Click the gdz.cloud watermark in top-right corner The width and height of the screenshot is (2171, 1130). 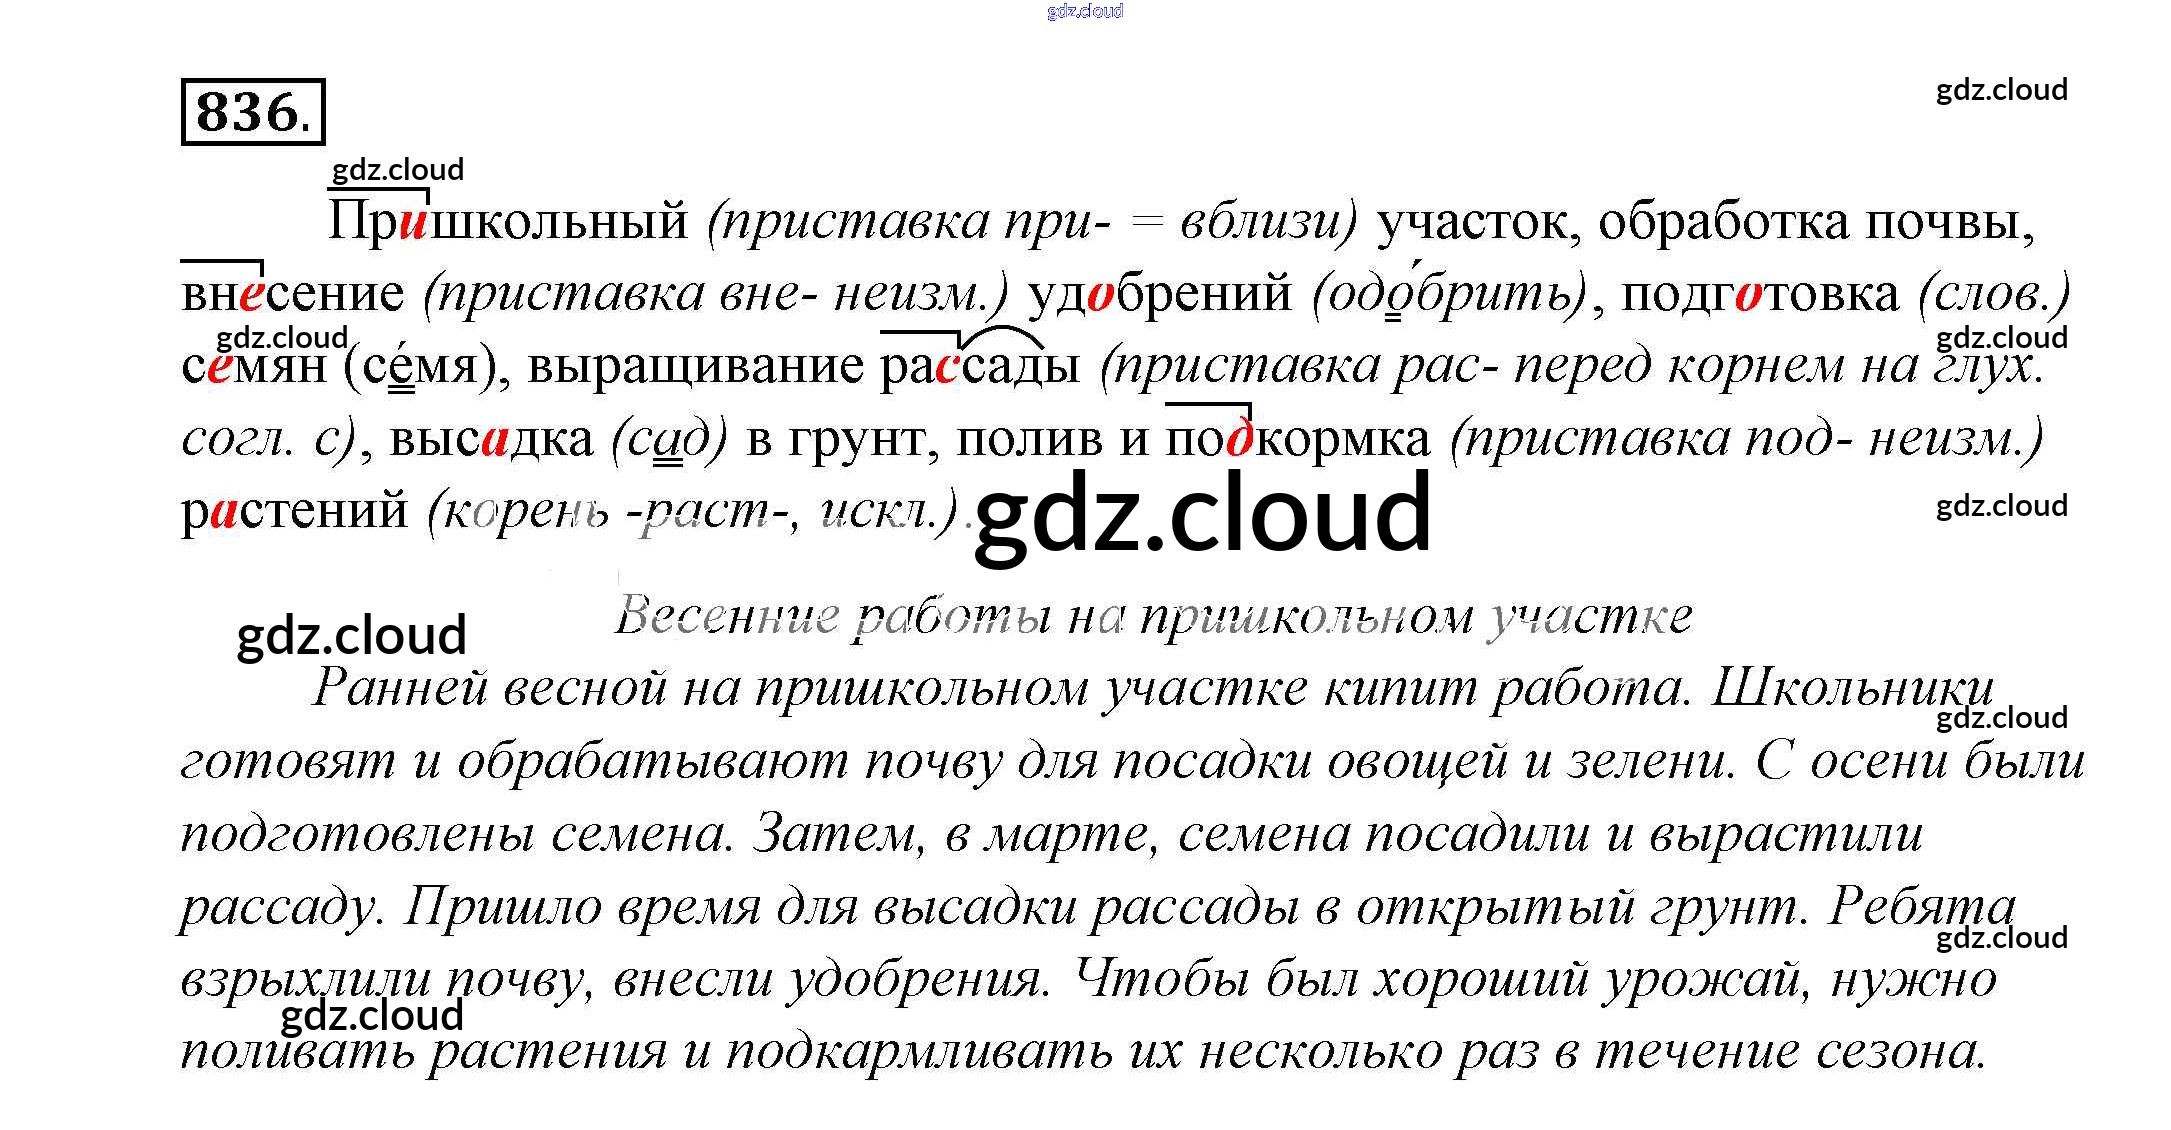[x=2001, y=90]
